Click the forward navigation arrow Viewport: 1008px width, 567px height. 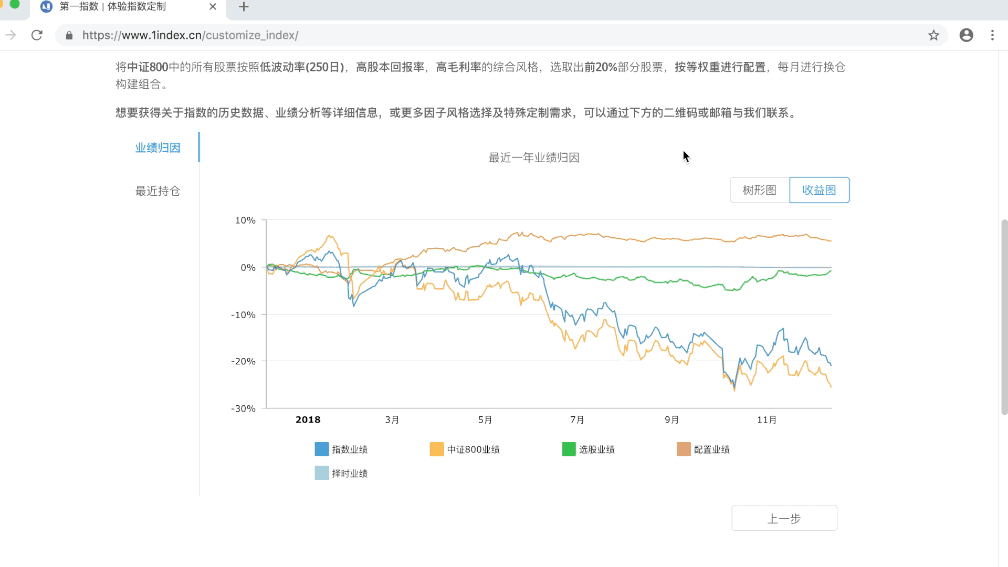click(x=10, y=35)
